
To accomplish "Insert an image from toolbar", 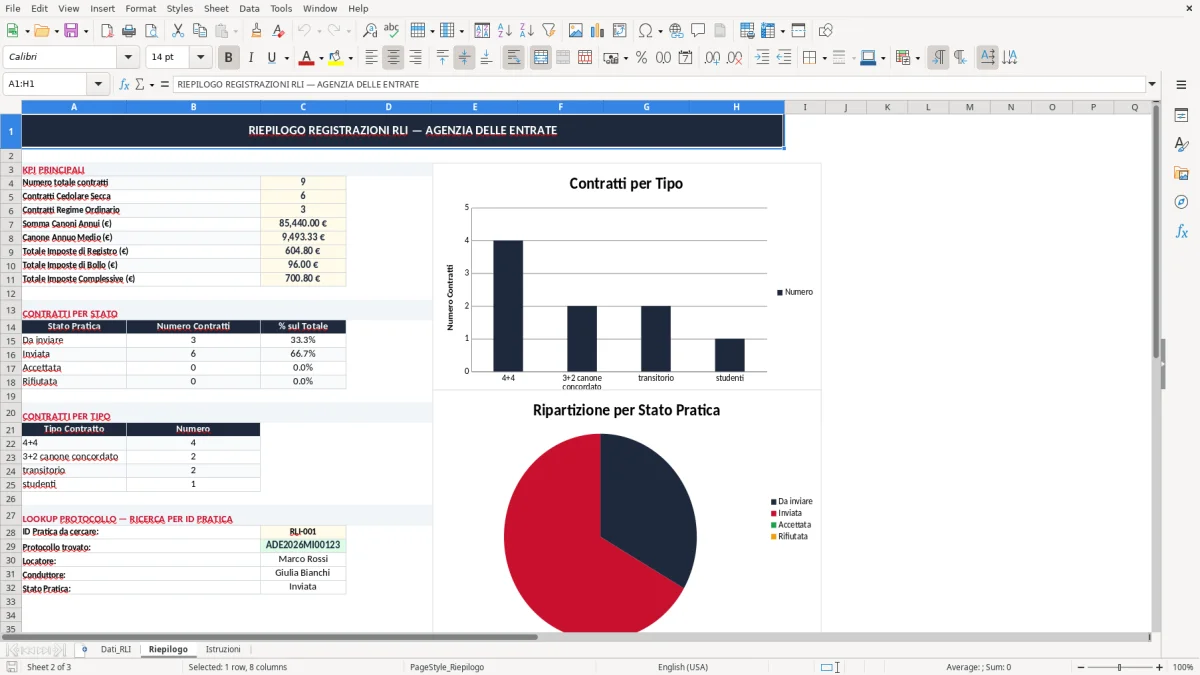I will (x=576, y=31).
